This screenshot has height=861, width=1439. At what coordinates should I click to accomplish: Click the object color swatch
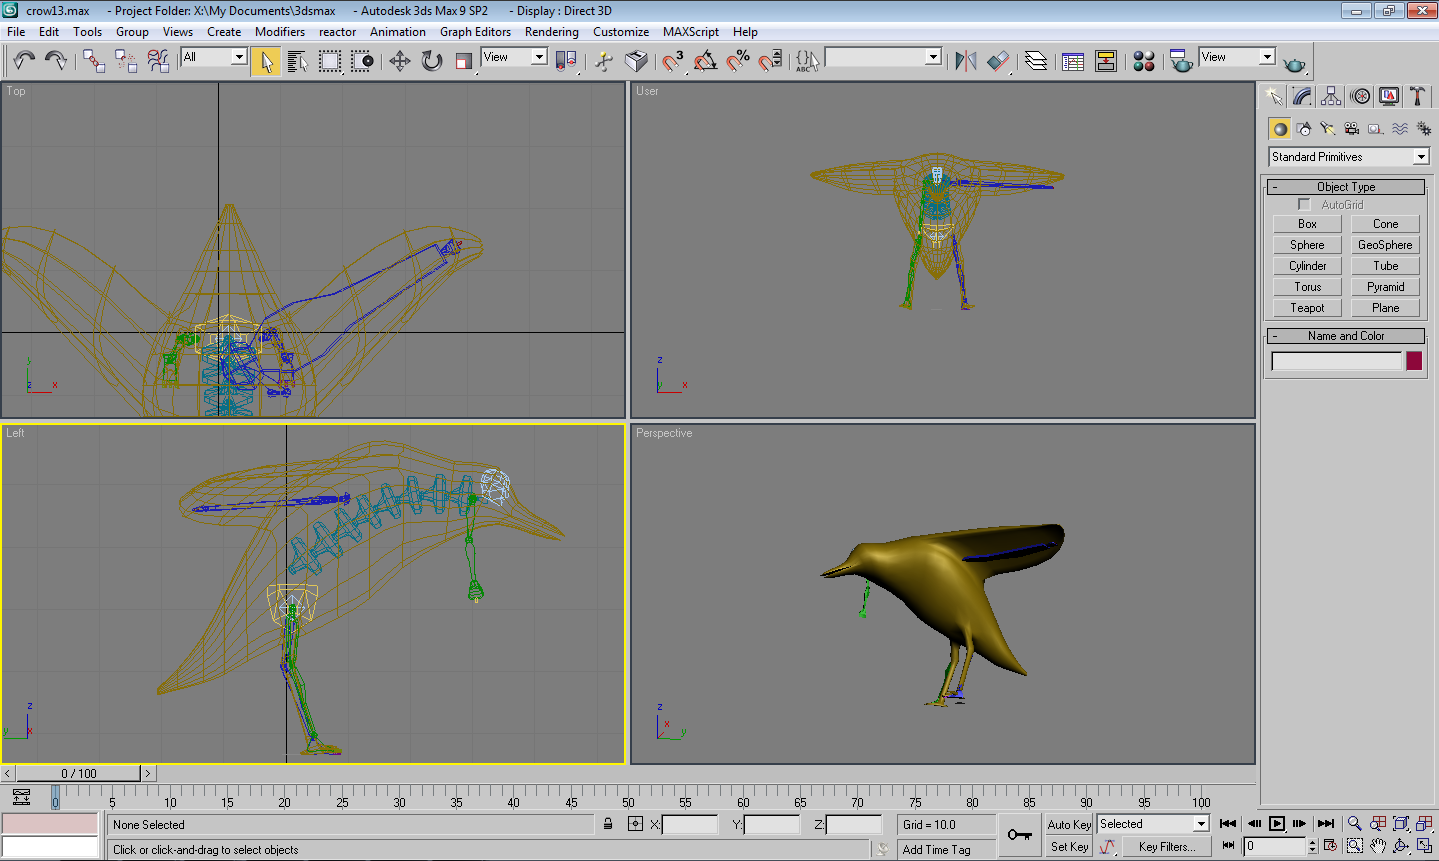coord(1414,361)
